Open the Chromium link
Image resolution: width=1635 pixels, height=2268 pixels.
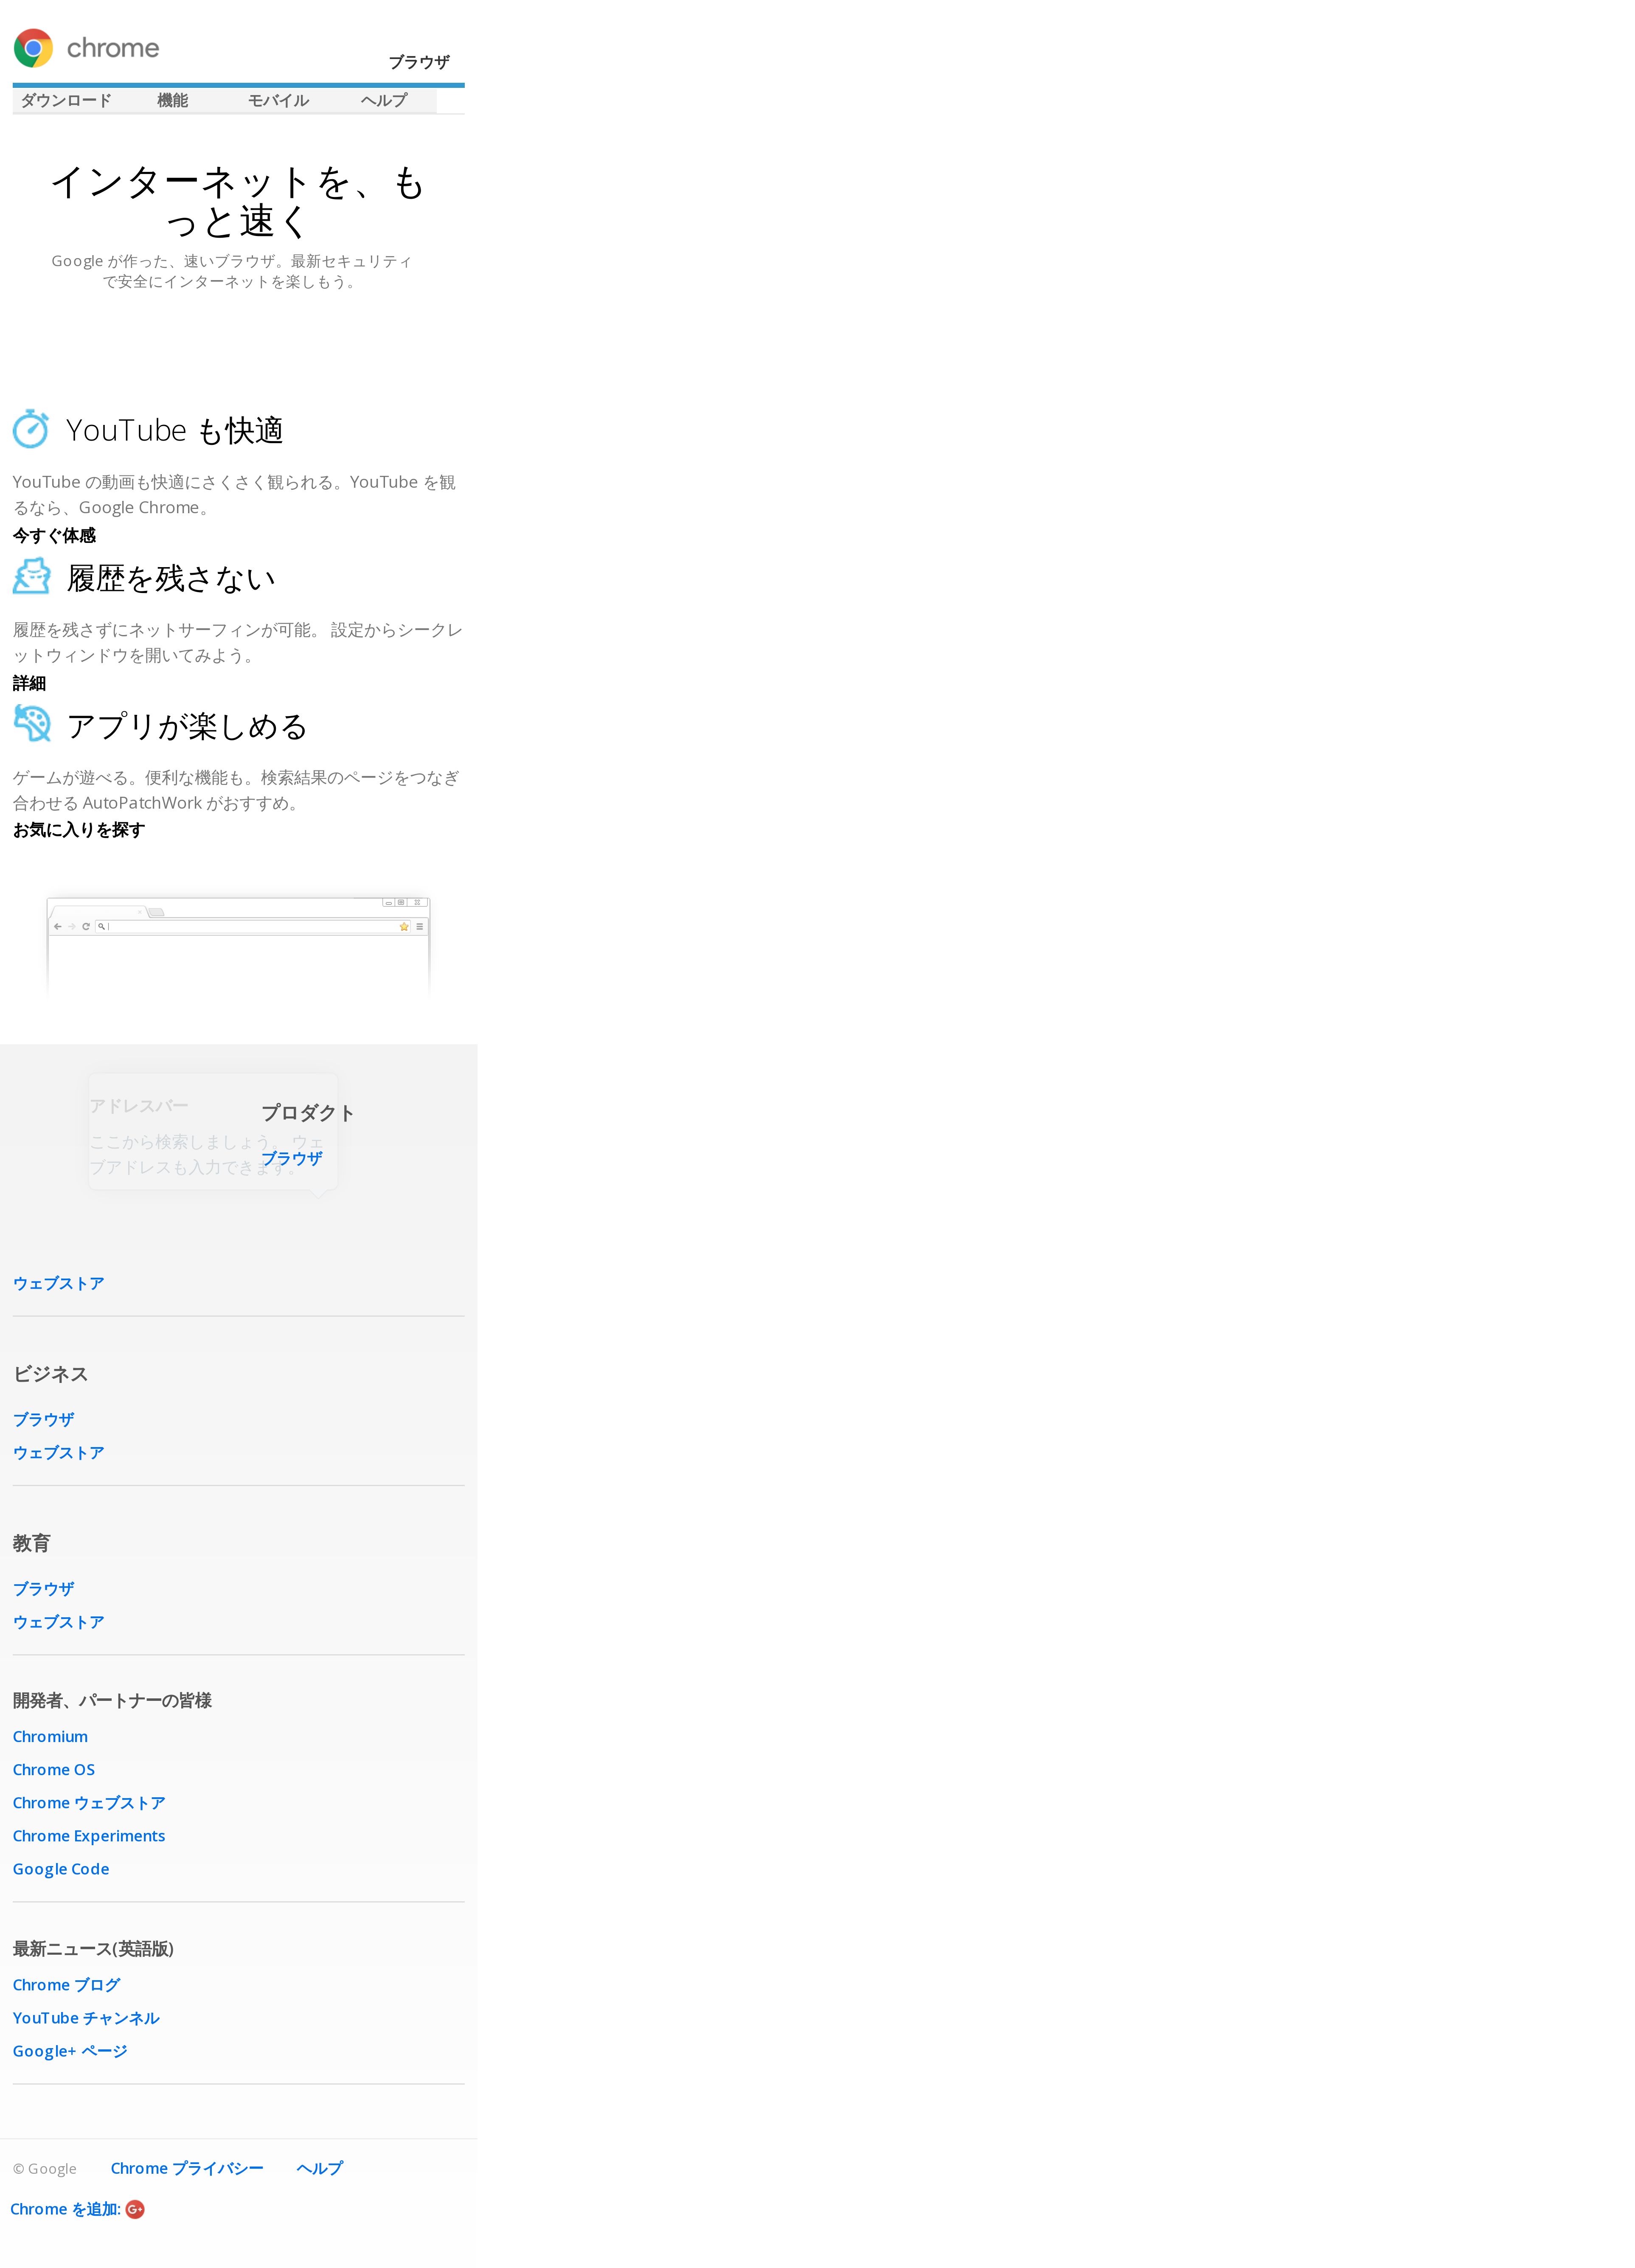pos(50,1737)
